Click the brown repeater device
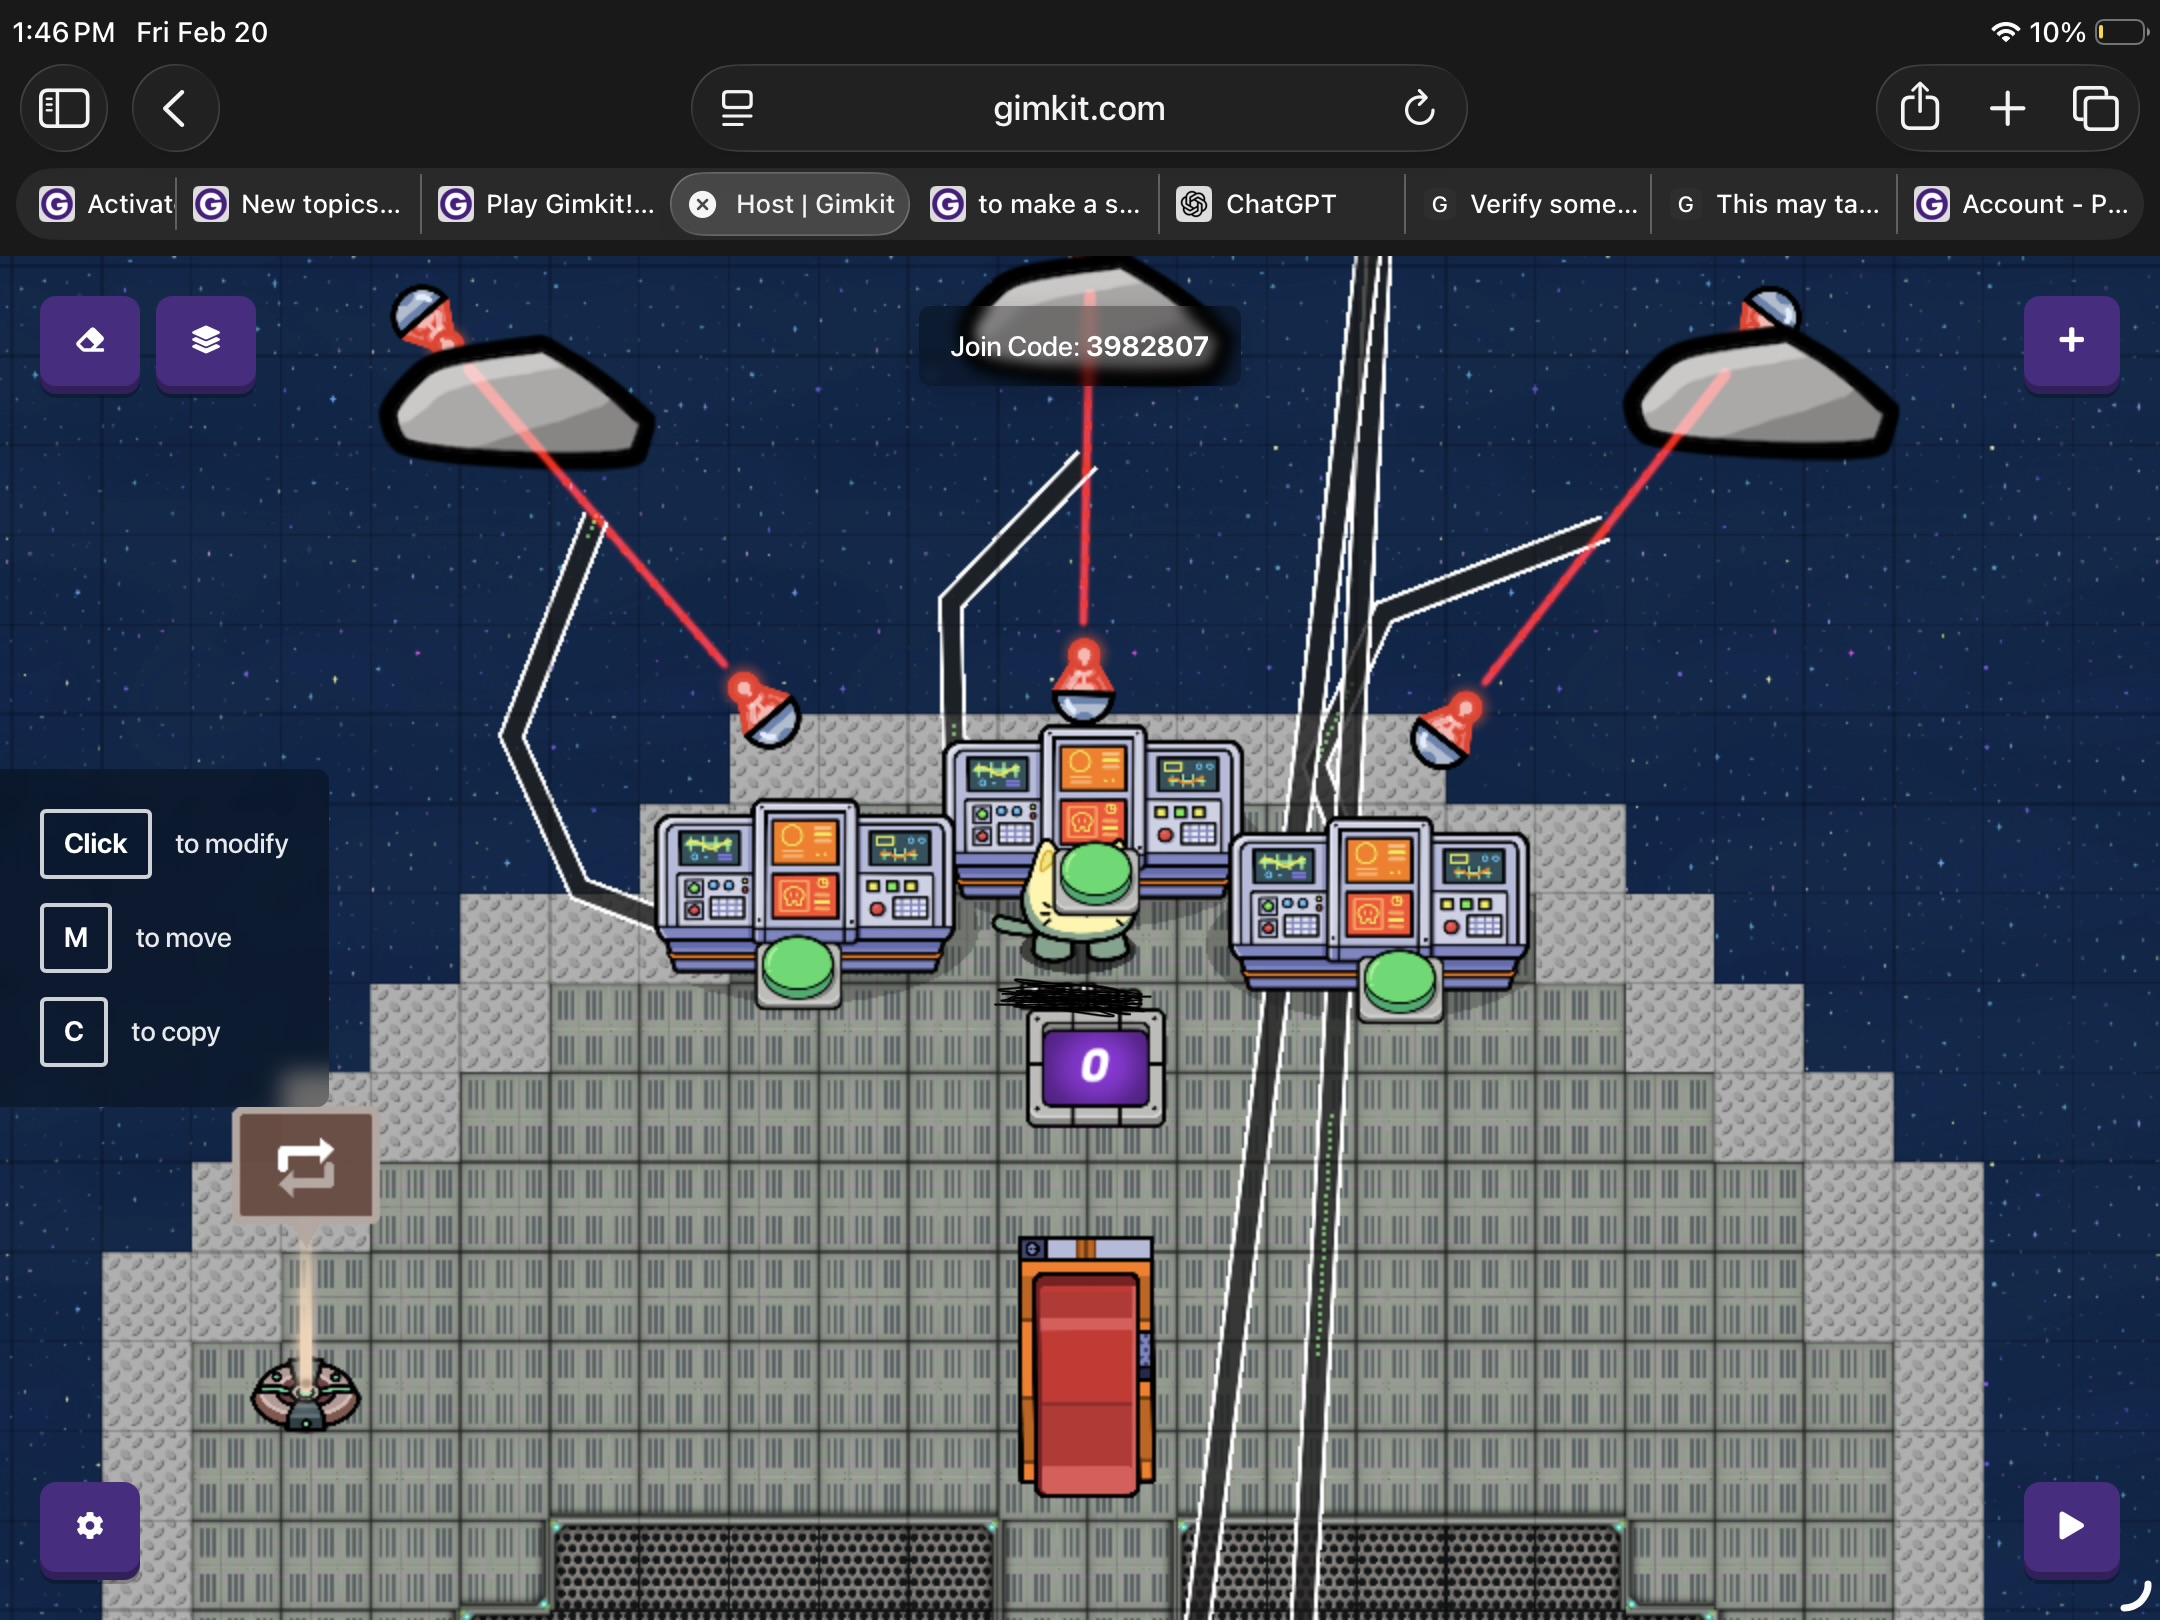The width and height of the screenshot is (2160, 1620). tap(306, 1166)
